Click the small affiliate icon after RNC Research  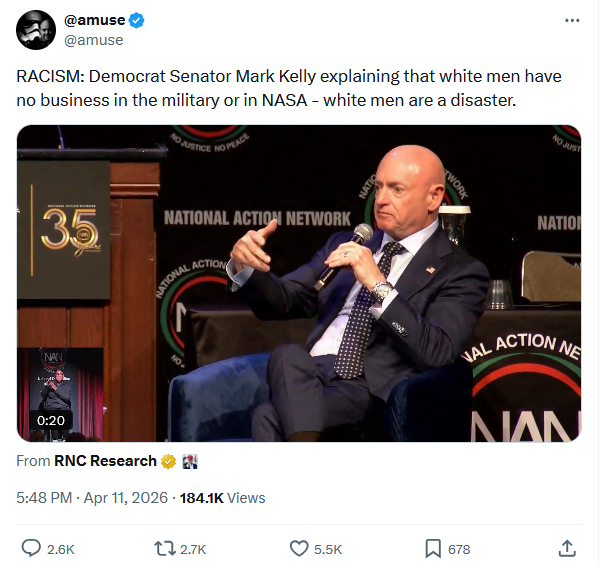pos(190,461)
